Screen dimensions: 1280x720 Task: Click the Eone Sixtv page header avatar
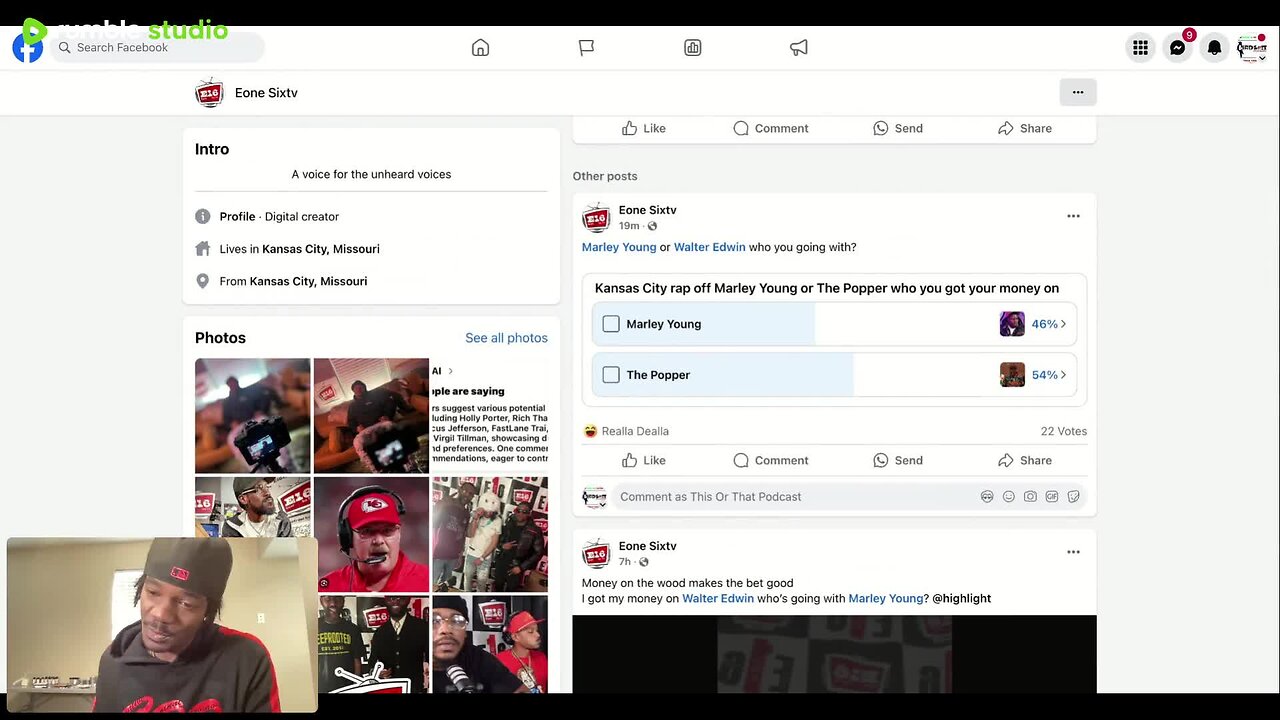point(209,93)
